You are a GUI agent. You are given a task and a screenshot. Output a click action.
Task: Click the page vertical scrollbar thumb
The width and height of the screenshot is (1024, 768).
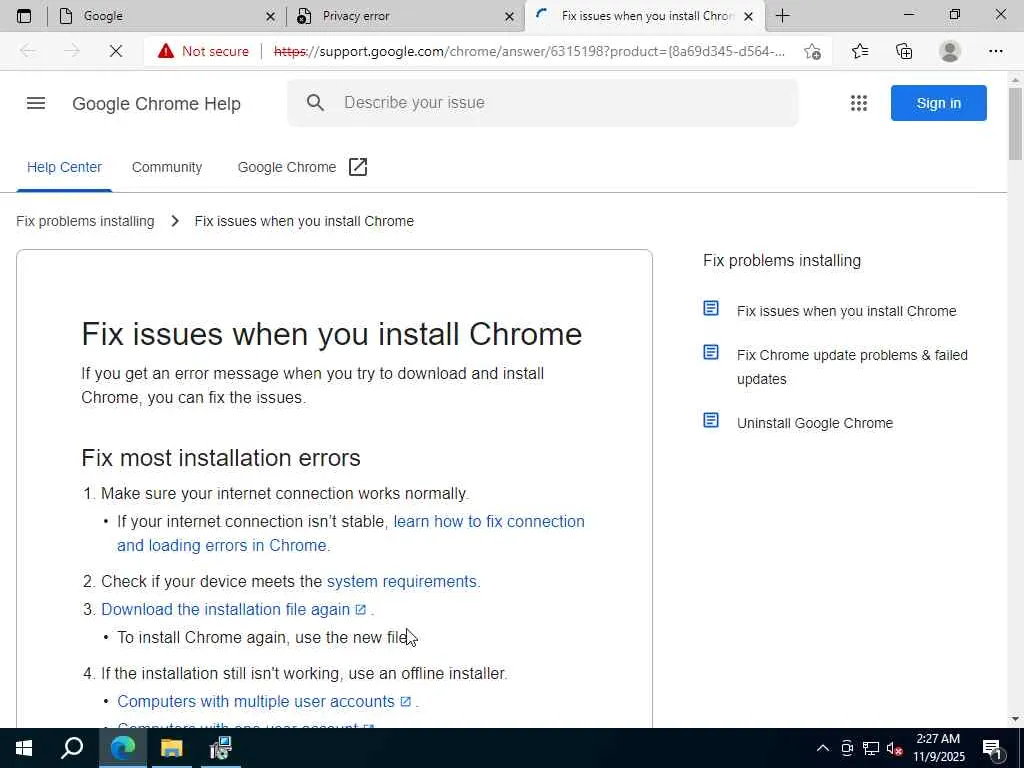[x=1015, y=124]
